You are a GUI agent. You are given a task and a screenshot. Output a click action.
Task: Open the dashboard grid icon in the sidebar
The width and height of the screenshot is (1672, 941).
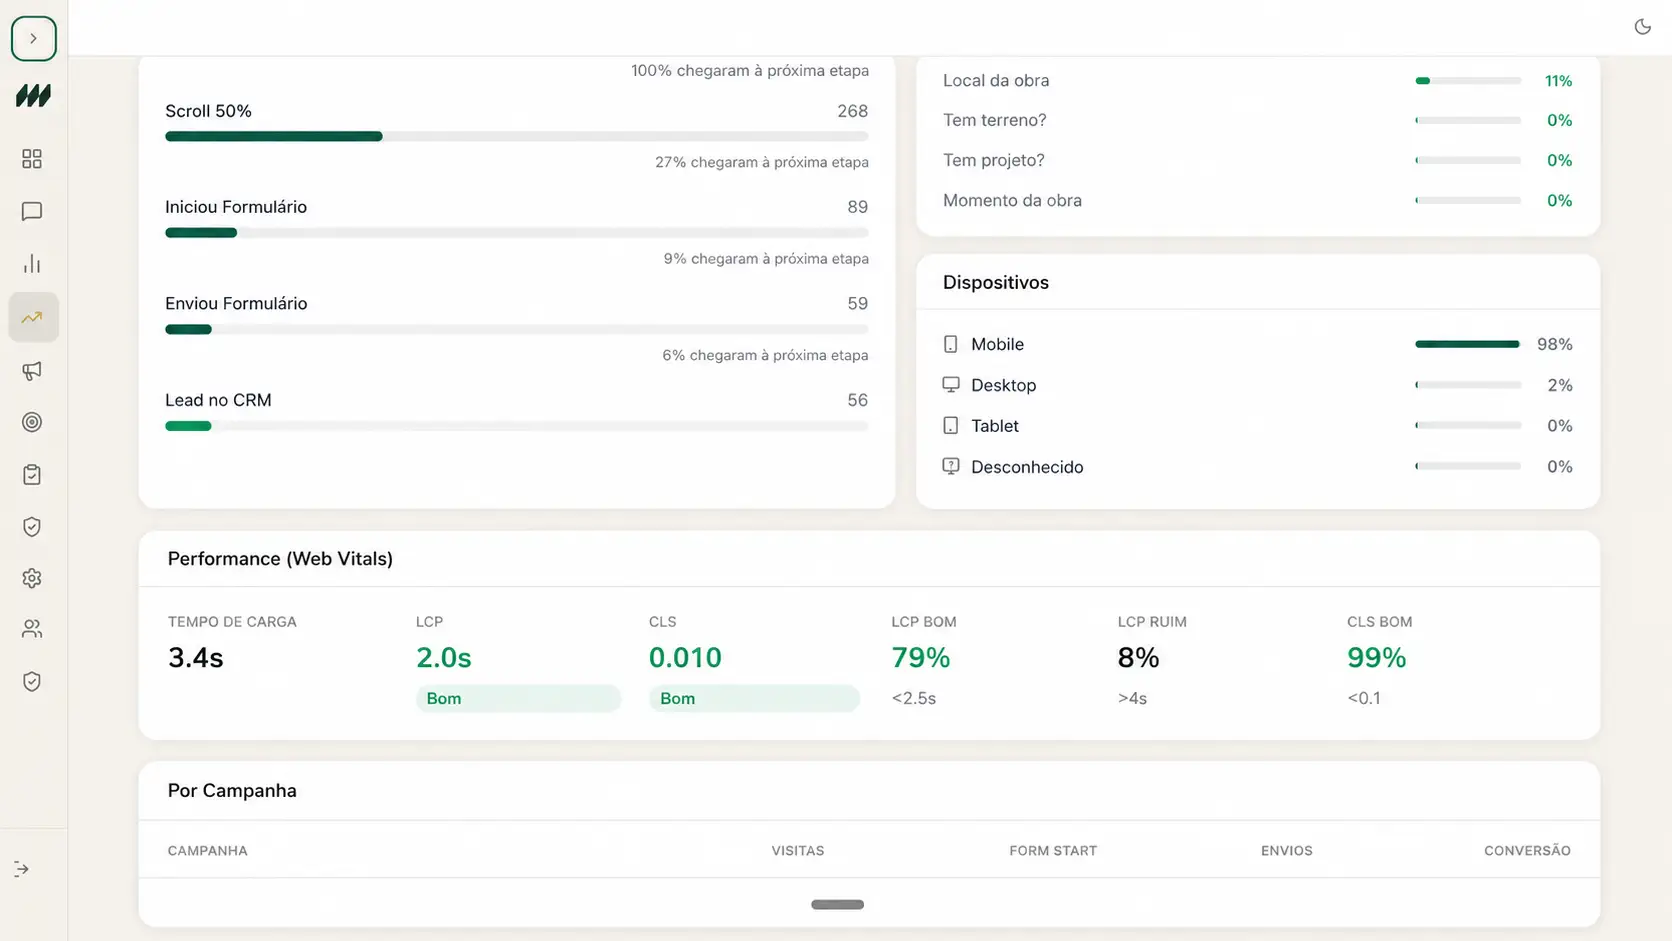tap(32, 159)
